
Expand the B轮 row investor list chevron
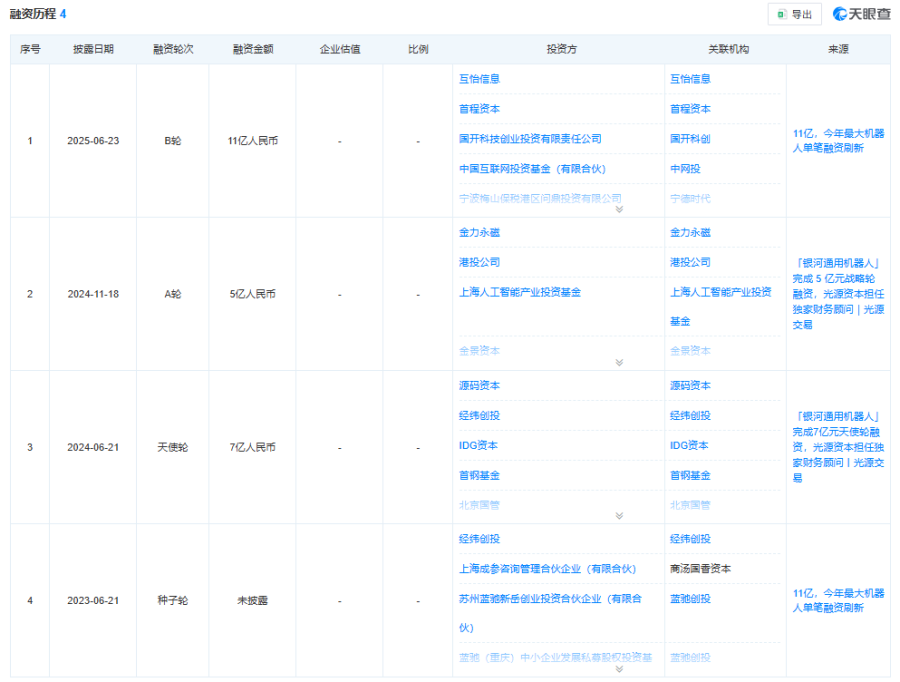(x=619, y=209)
